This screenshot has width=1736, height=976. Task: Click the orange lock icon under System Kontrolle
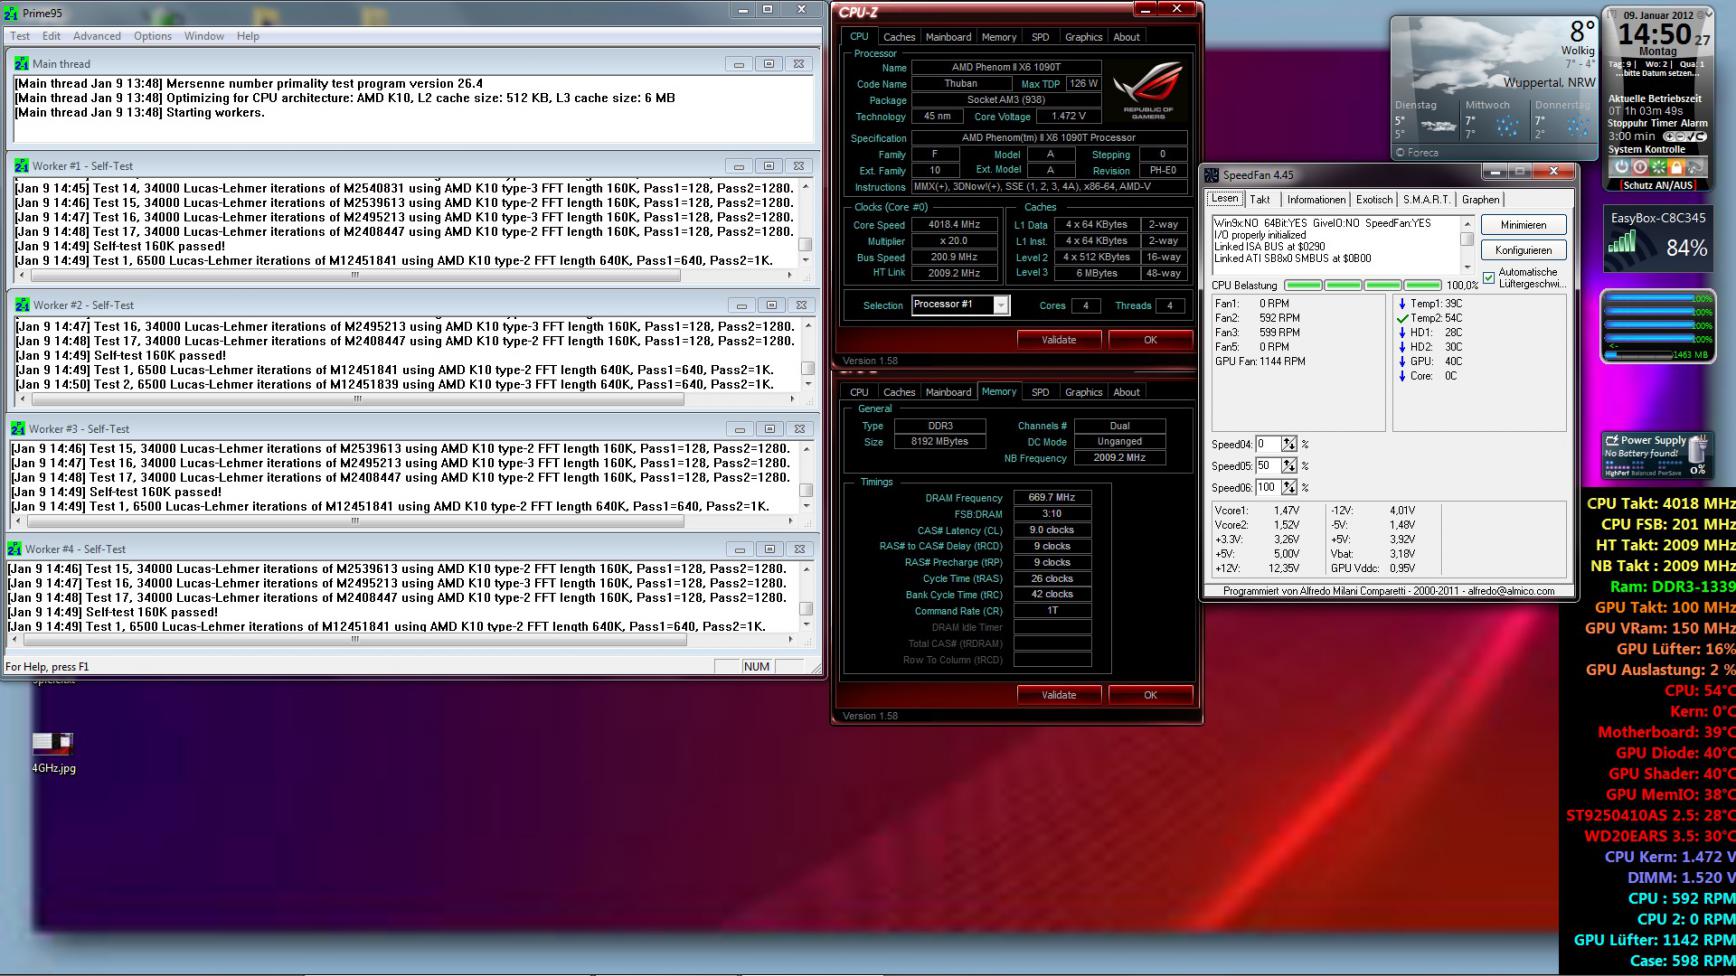1677,167
